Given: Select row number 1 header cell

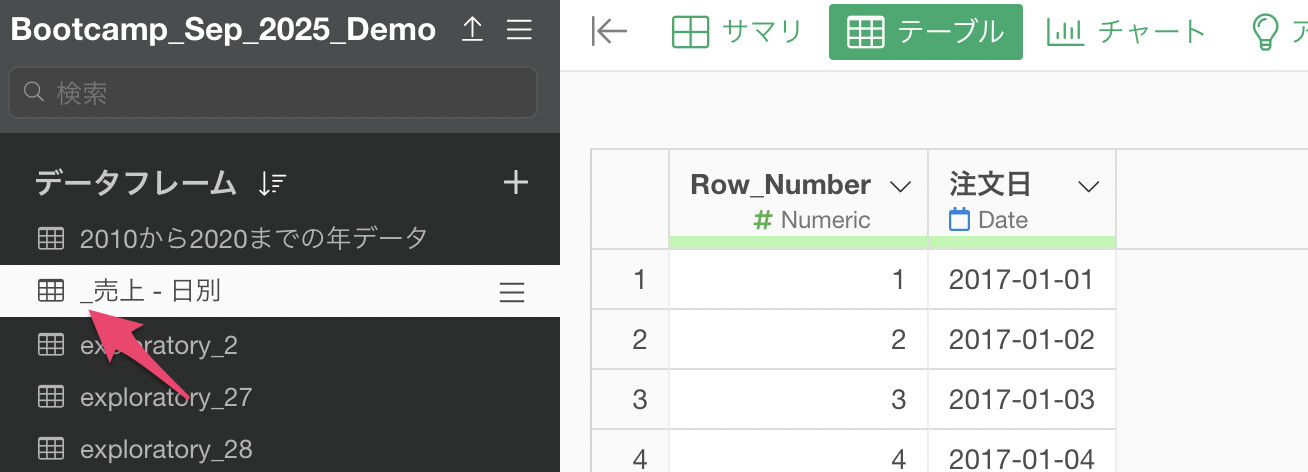Looking at the screenshot, I should (x=630, y=280).
